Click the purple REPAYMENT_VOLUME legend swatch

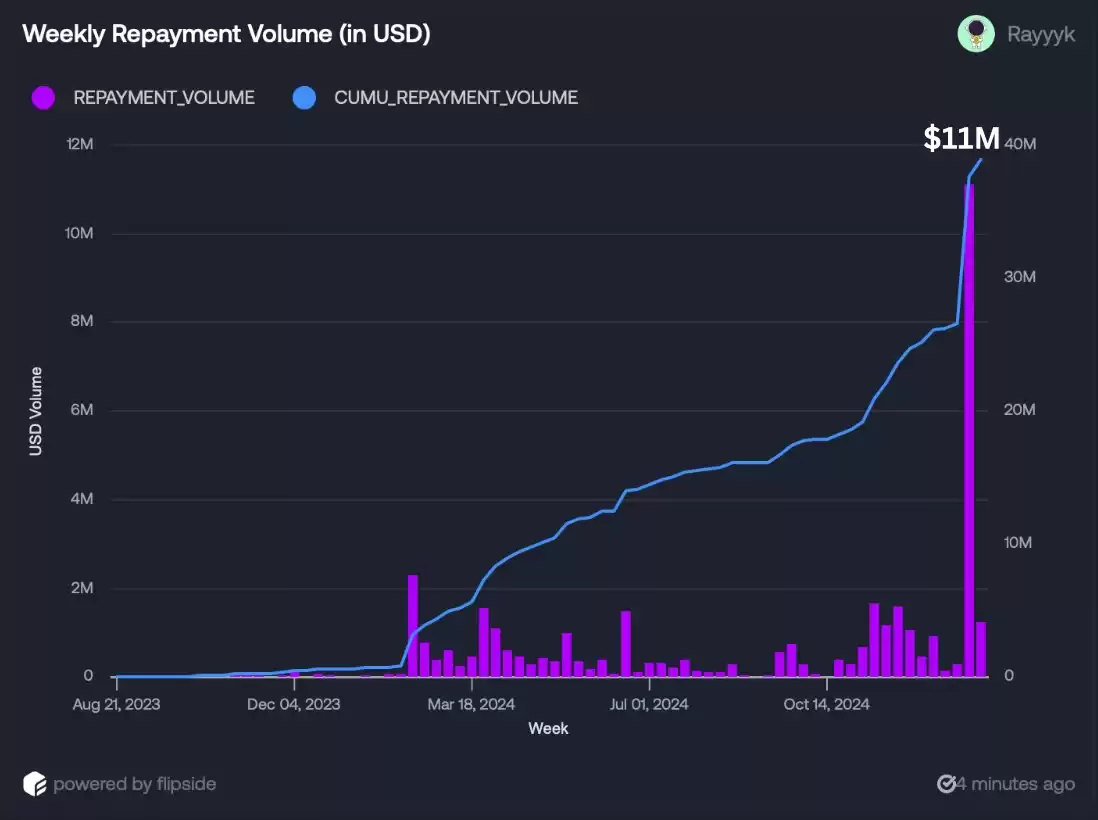coord(43,98)
